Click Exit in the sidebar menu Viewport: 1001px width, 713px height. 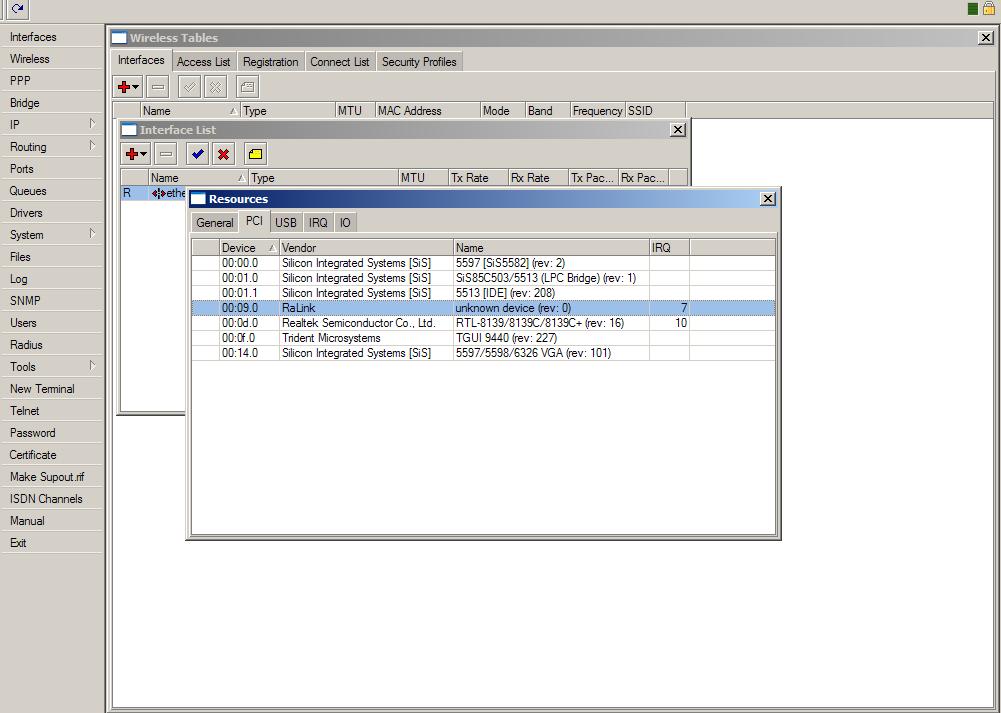tap(51, 543)
